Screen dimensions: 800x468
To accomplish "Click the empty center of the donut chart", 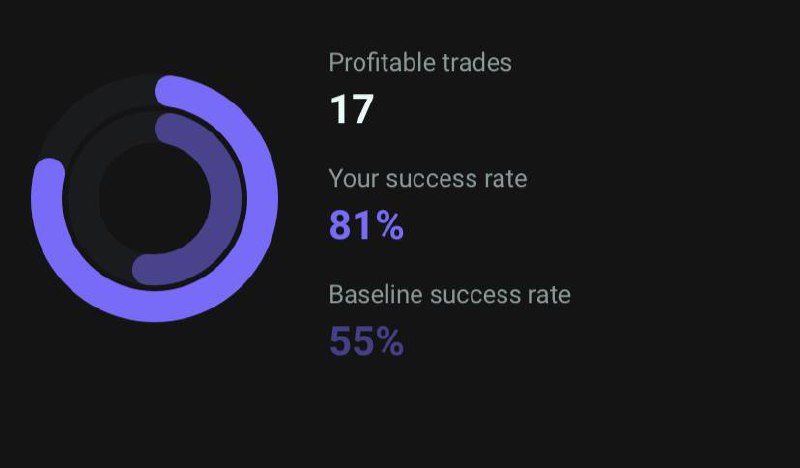I will (x=155, y=199).
